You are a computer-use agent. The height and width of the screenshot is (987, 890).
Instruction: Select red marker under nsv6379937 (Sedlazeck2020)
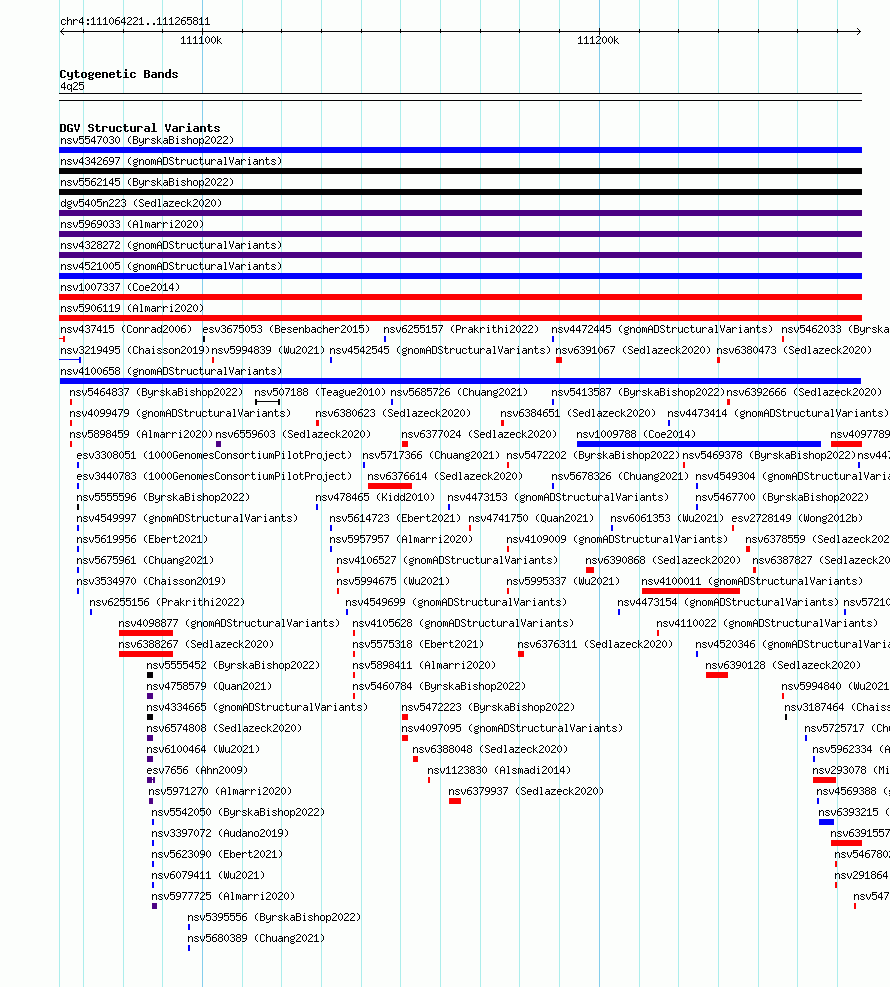(455, 801)
